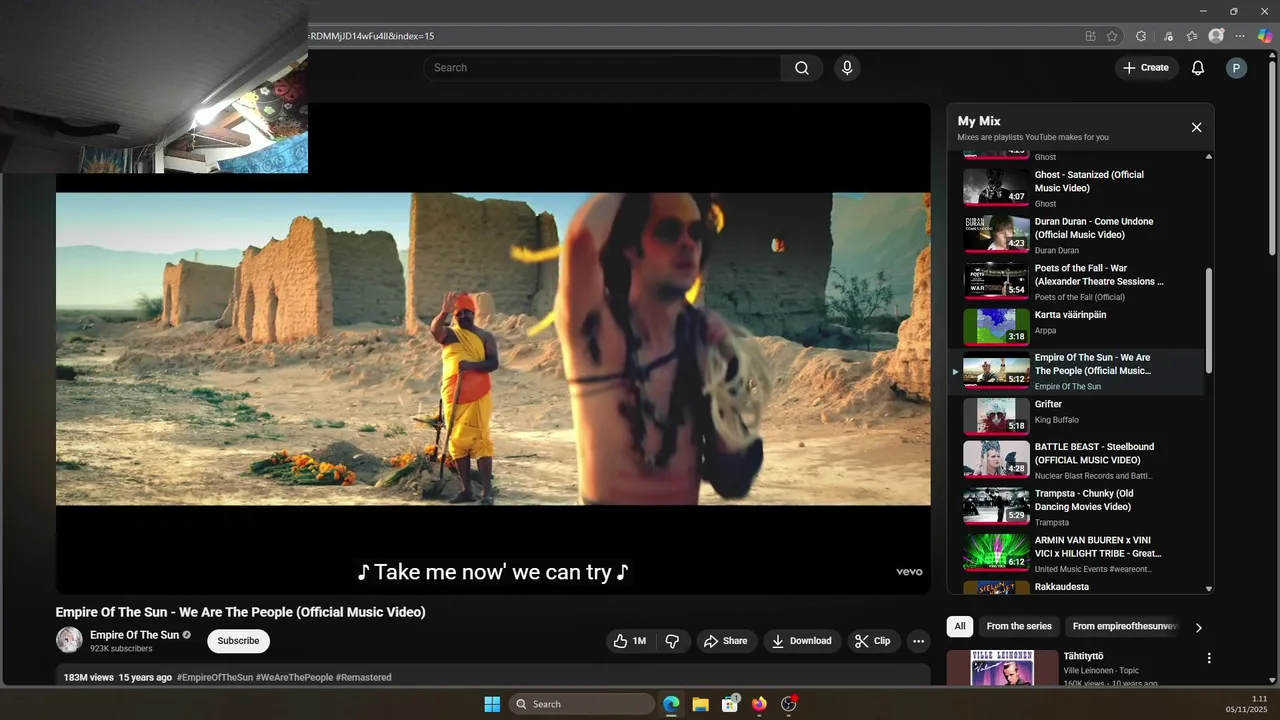Viewport: 1280px width, 720px height.
Task: Open the Empire Of The Sun channel name
Action: click(134, 635)
